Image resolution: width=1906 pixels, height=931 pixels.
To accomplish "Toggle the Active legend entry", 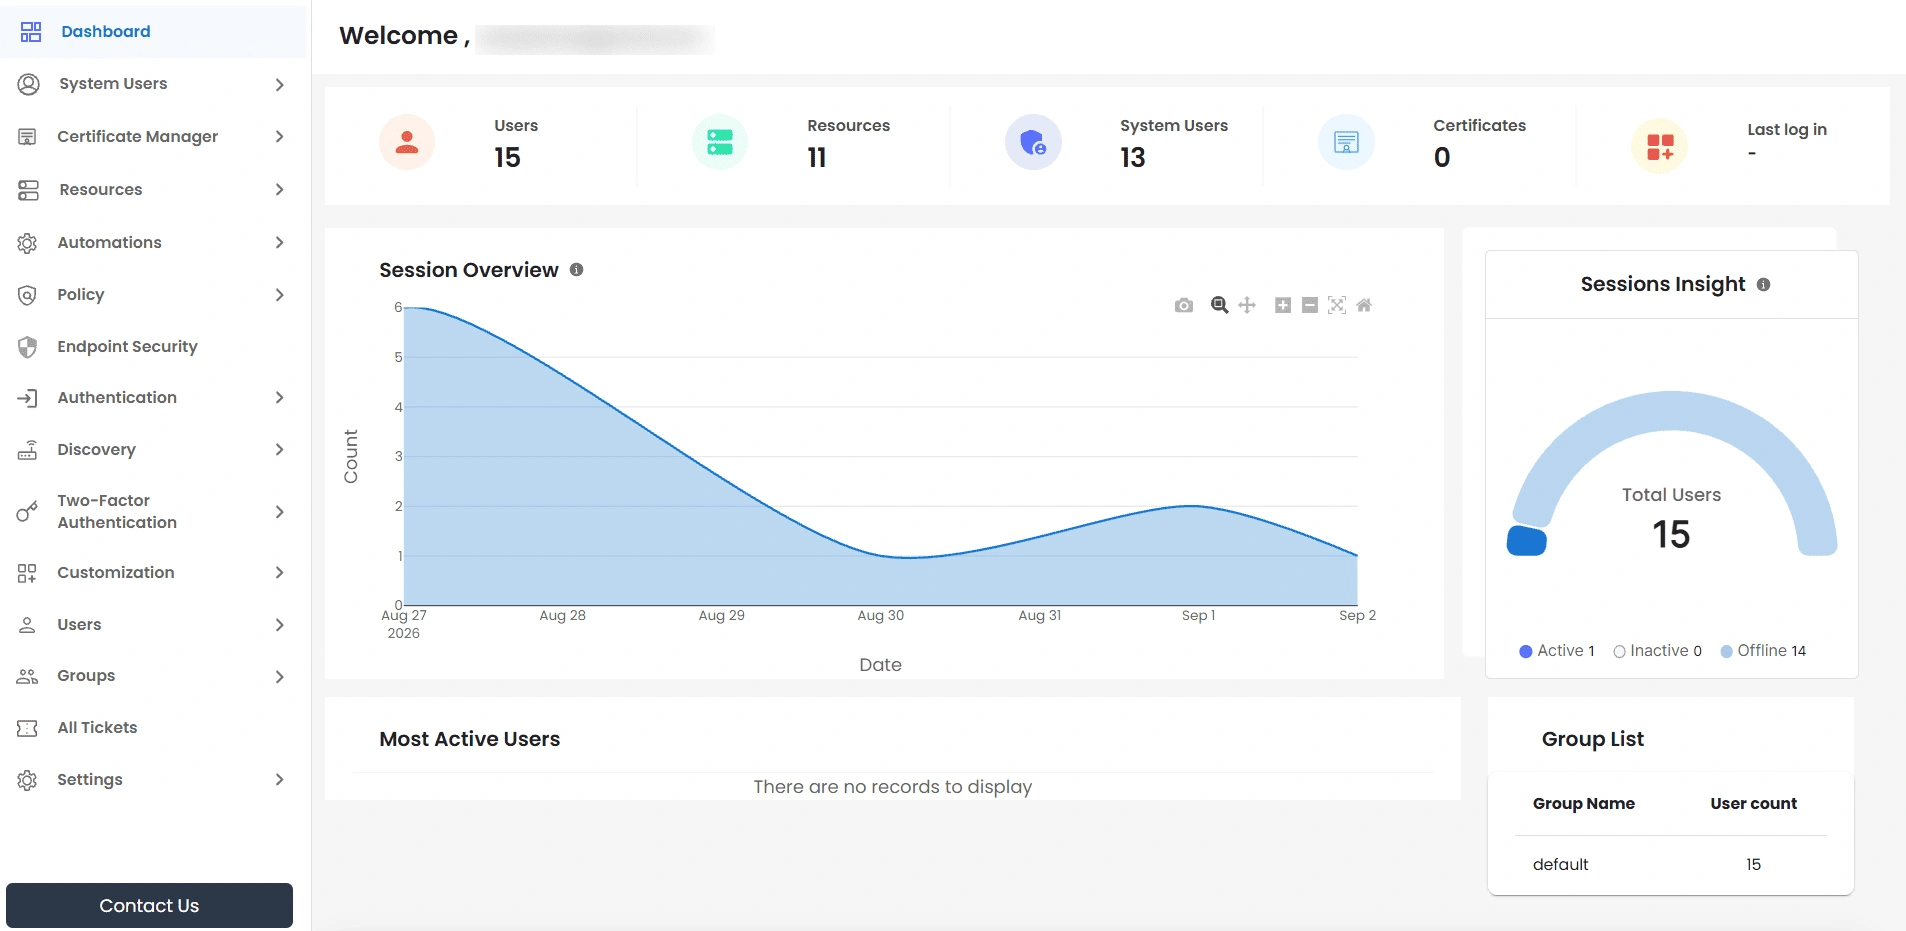I will click(1557, 651).
